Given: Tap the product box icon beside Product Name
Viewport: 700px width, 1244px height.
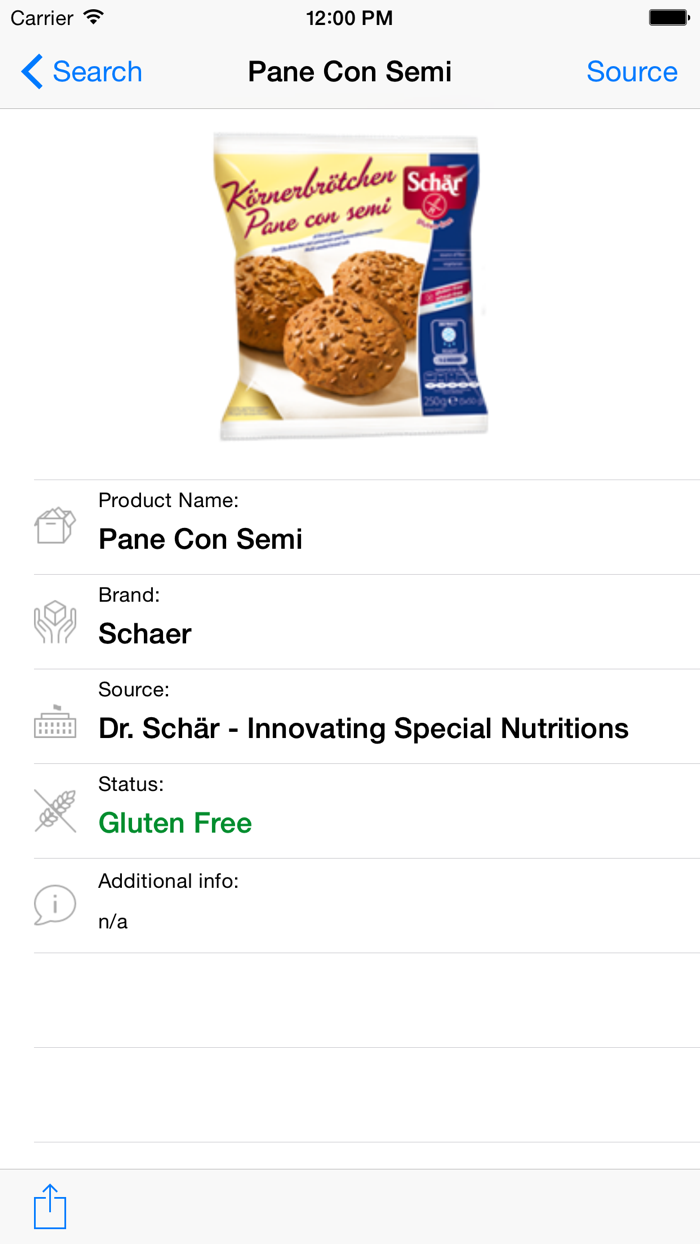Looking at the screenshot, I should 55,524.
